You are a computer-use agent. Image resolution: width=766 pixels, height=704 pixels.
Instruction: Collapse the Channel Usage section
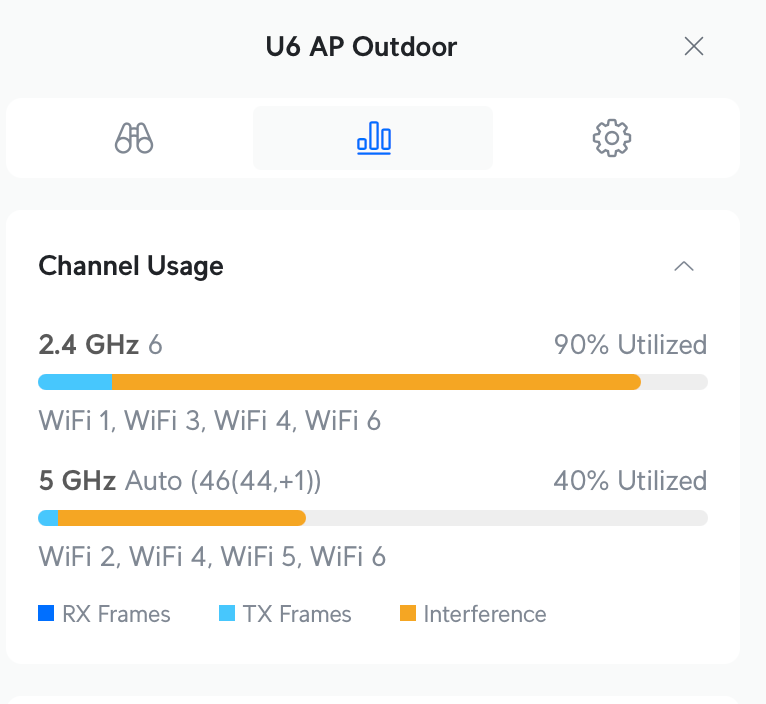coord(684,266)
